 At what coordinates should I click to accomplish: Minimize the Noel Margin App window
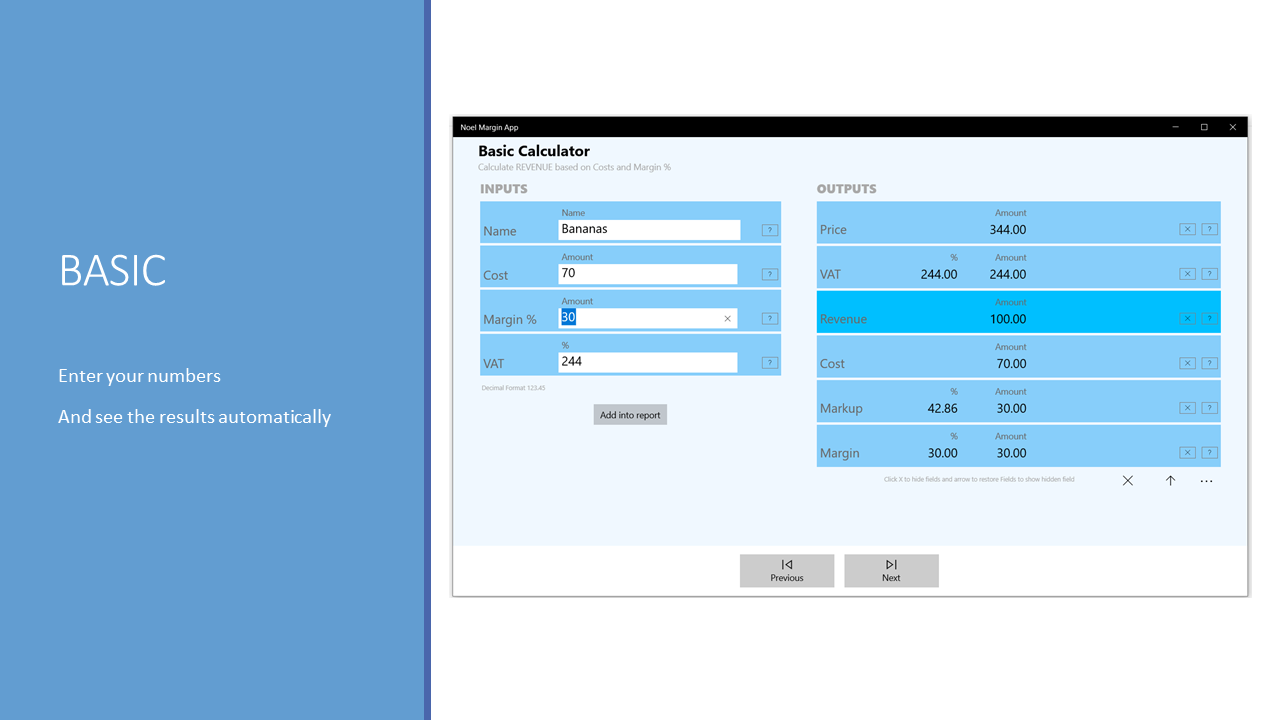(x=1175, y=127)
